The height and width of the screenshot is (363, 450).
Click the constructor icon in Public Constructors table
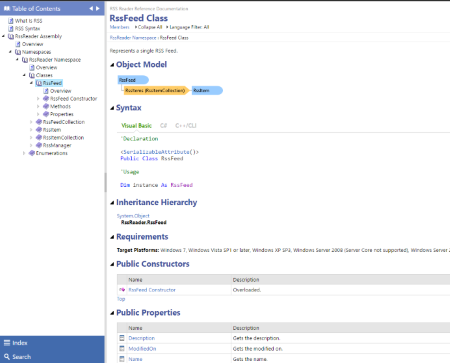point(122,290)
